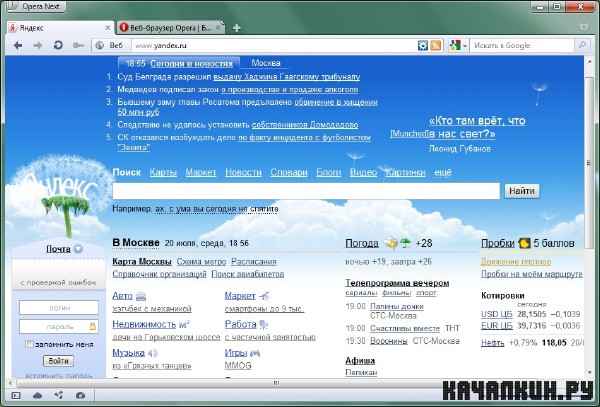Switch to the Веб-браузер Opera tab
This screenshot has width=600, height=407.
click(x=171, y=28)
